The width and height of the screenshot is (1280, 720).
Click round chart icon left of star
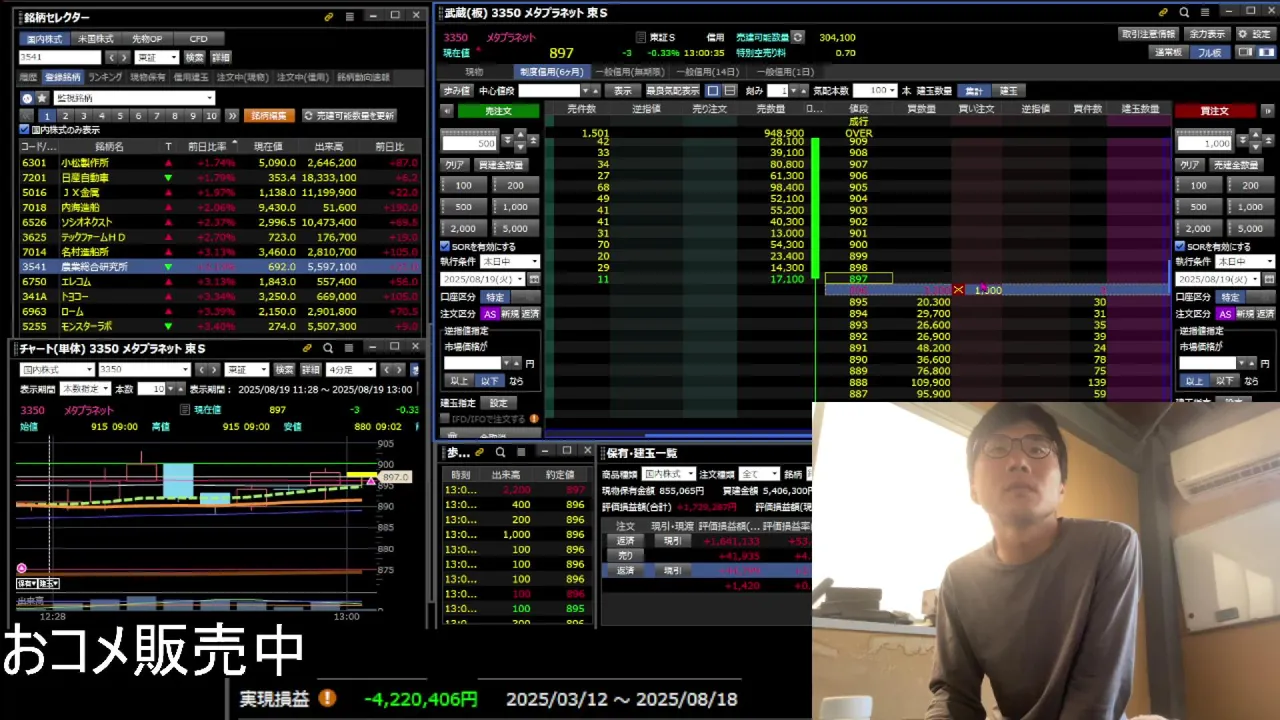point(27,98)
